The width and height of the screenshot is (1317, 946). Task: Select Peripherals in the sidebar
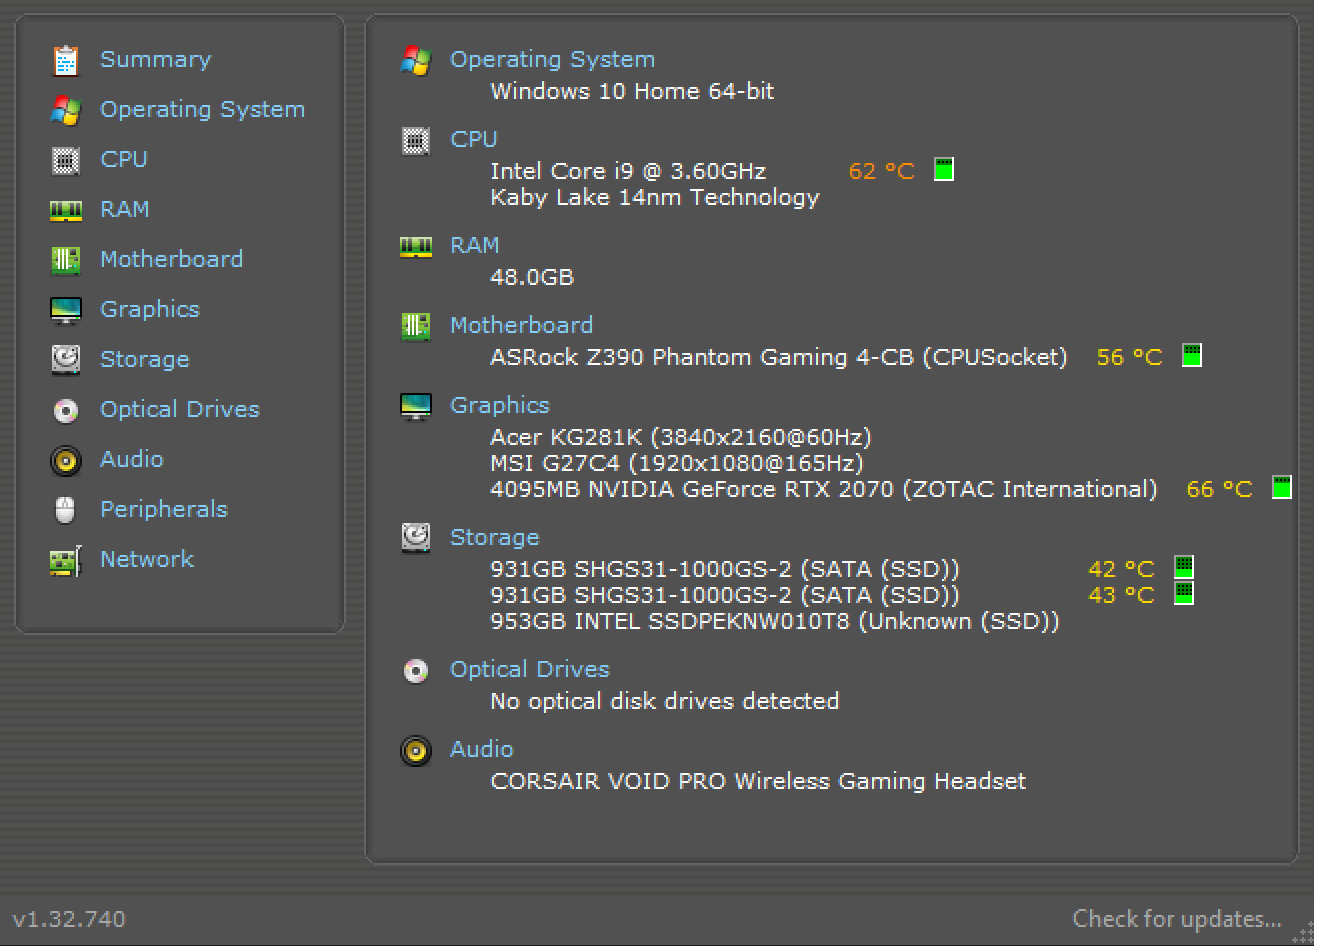(164, 510)
